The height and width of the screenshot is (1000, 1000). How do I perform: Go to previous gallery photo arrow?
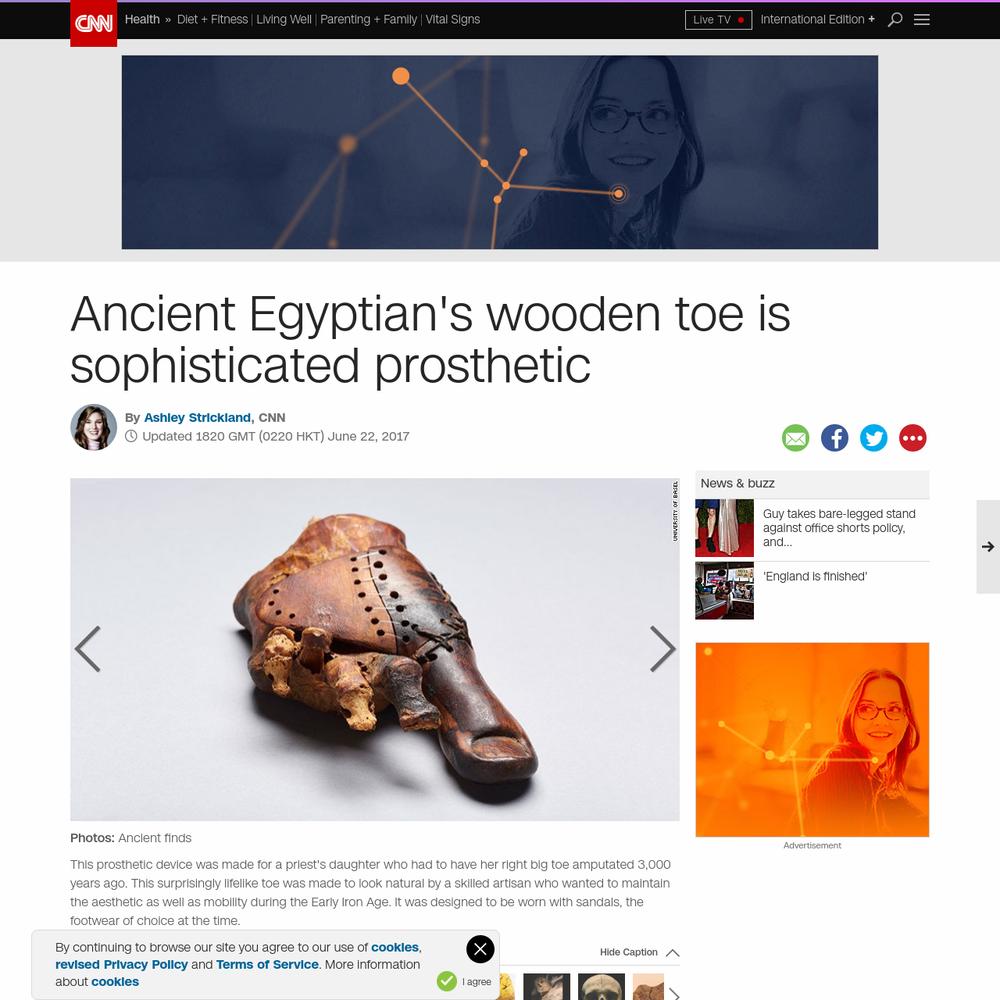[87, 649]
